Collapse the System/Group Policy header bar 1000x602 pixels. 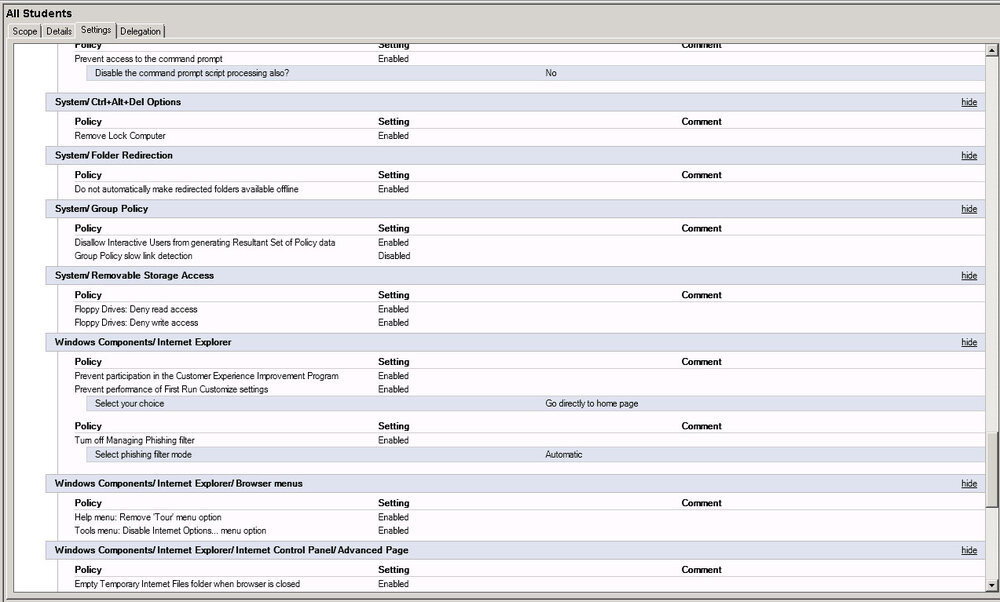(x=515, y=209)
